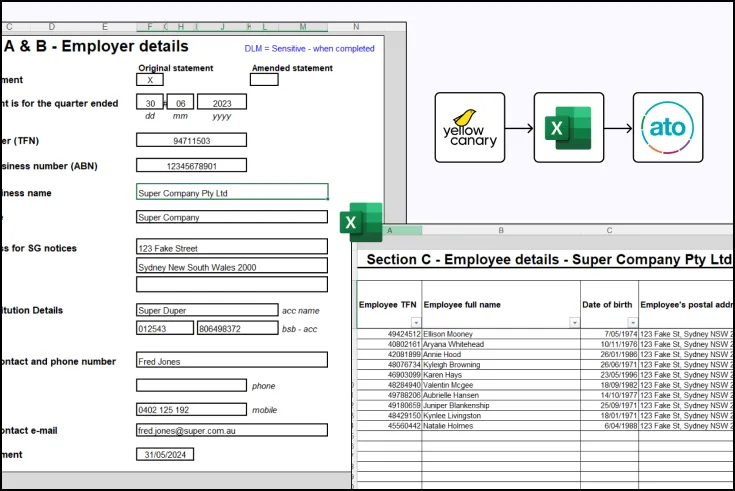
Task: Click the Annie Hood name cell
Action: [501, 355]
